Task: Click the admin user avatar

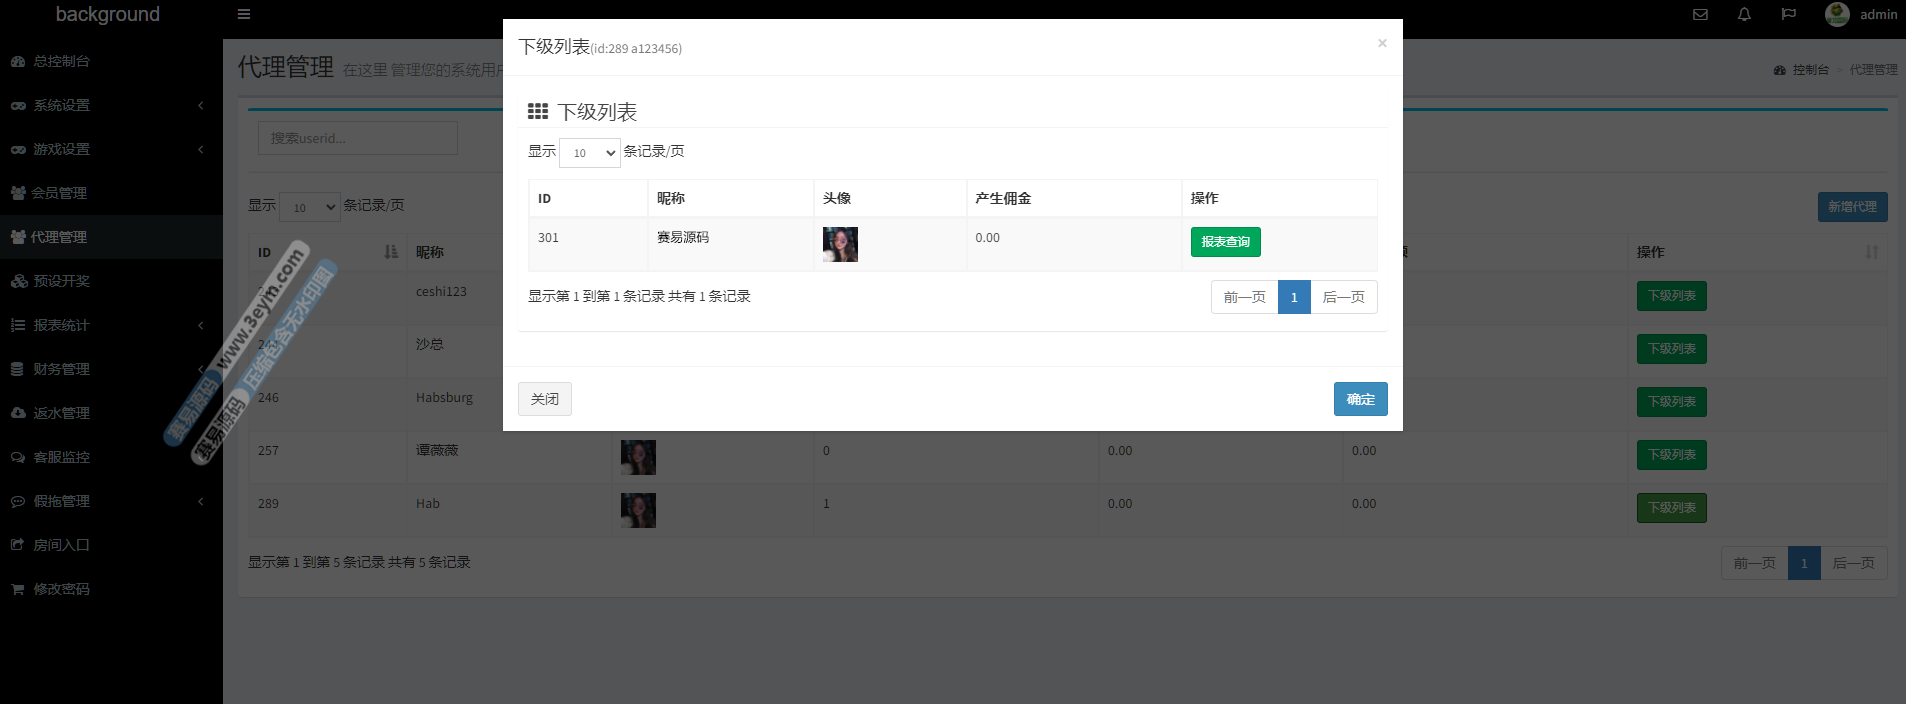Action: point(1837,14)
